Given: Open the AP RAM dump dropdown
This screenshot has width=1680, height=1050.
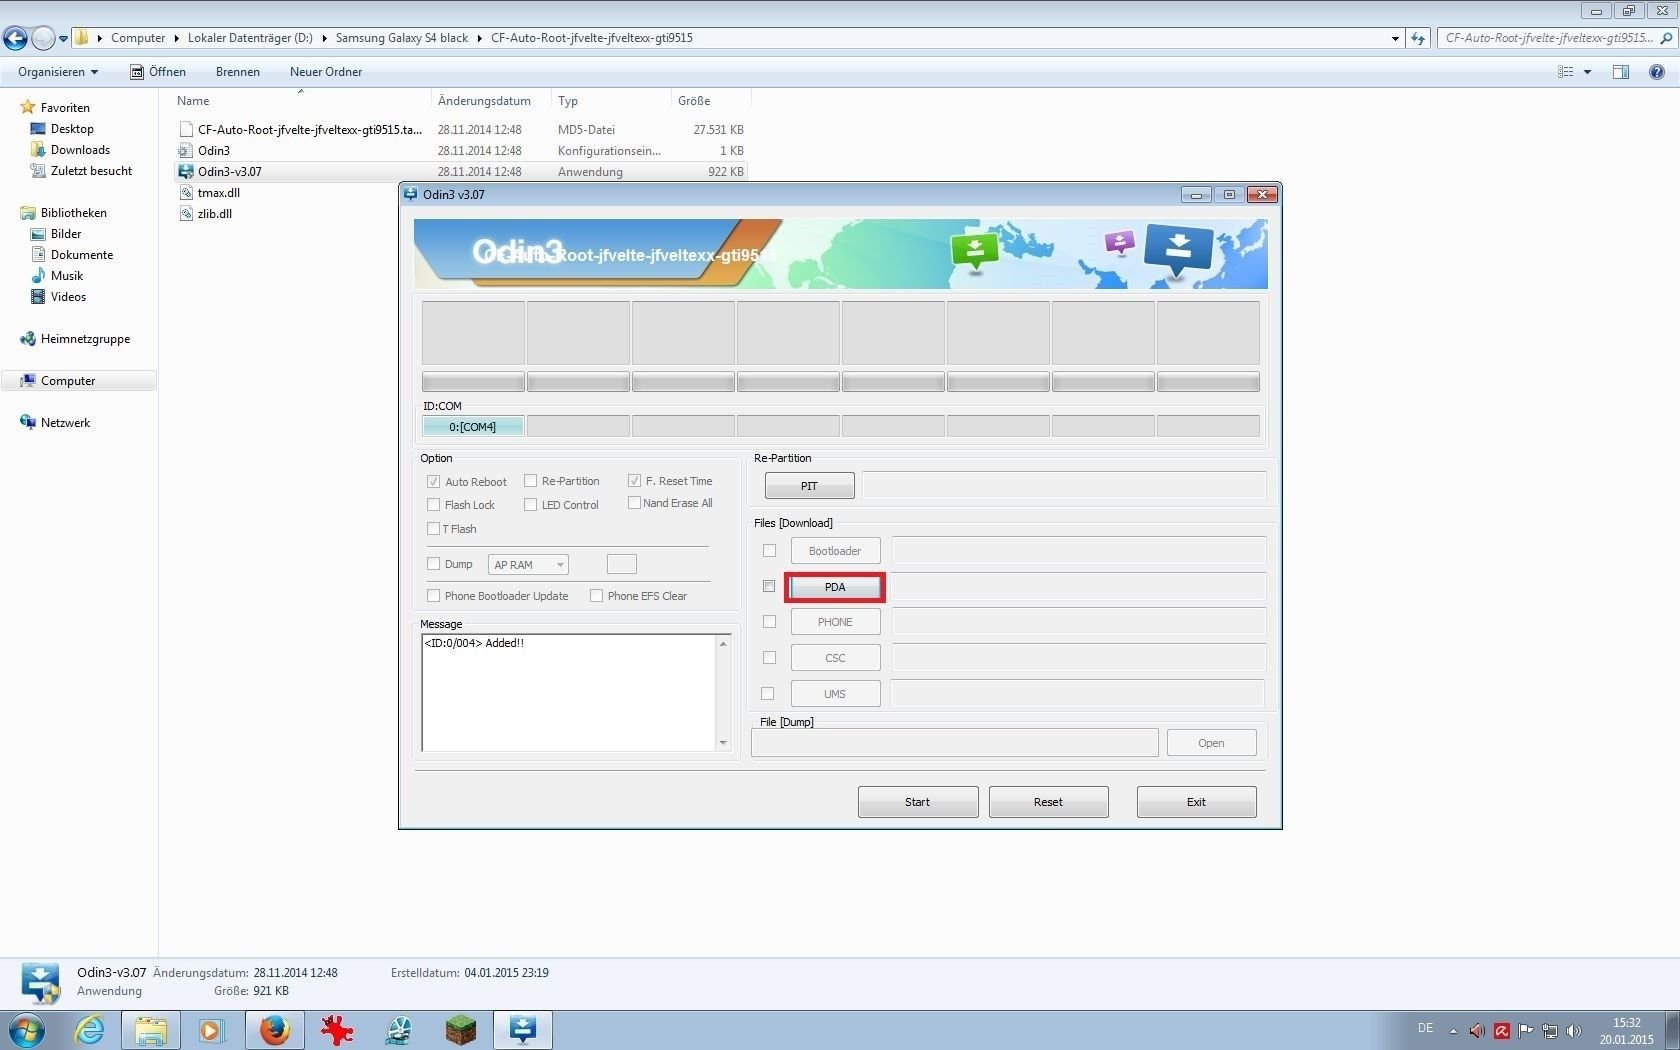Looking at the screenshot, I should (528, 565).
